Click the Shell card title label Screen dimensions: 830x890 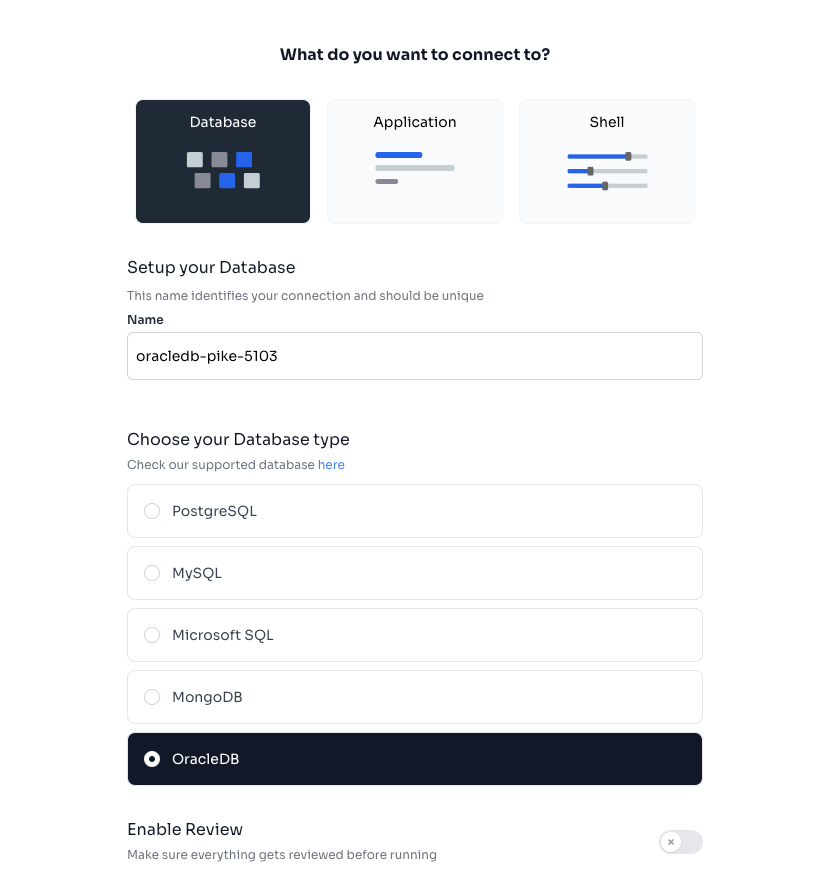point(607,122)
